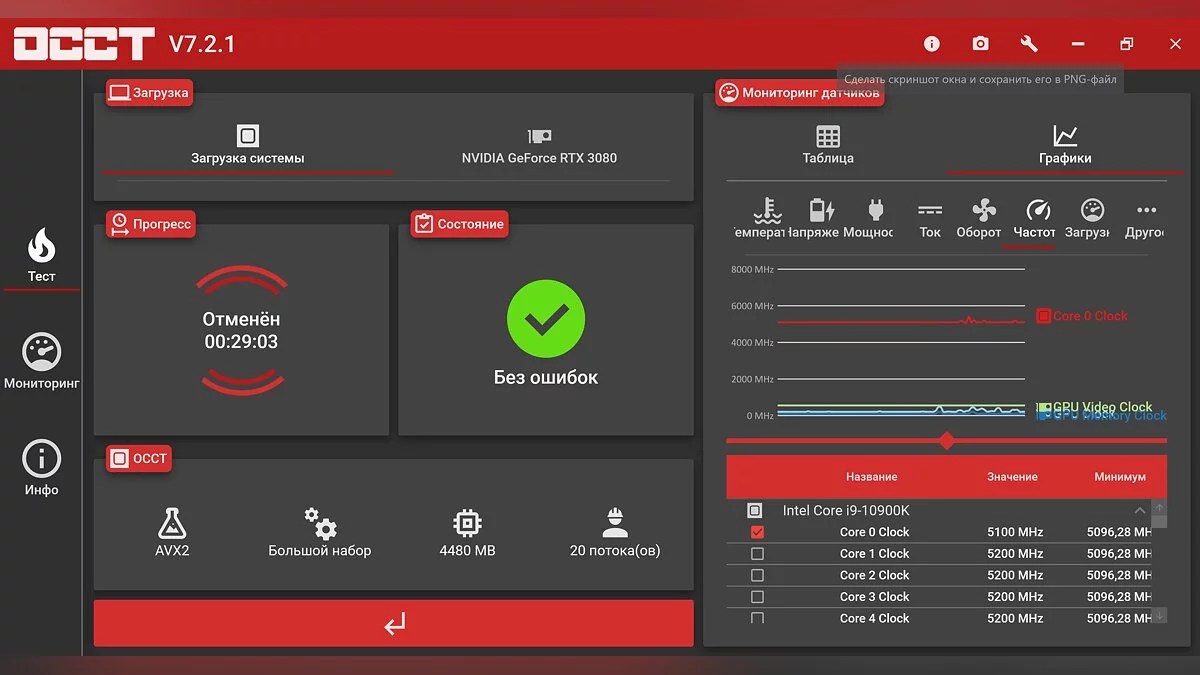Click the Большой набор gears icon
Image resolution: width=1200 pixels, height=675 pixels.
[x=320, y=523]
